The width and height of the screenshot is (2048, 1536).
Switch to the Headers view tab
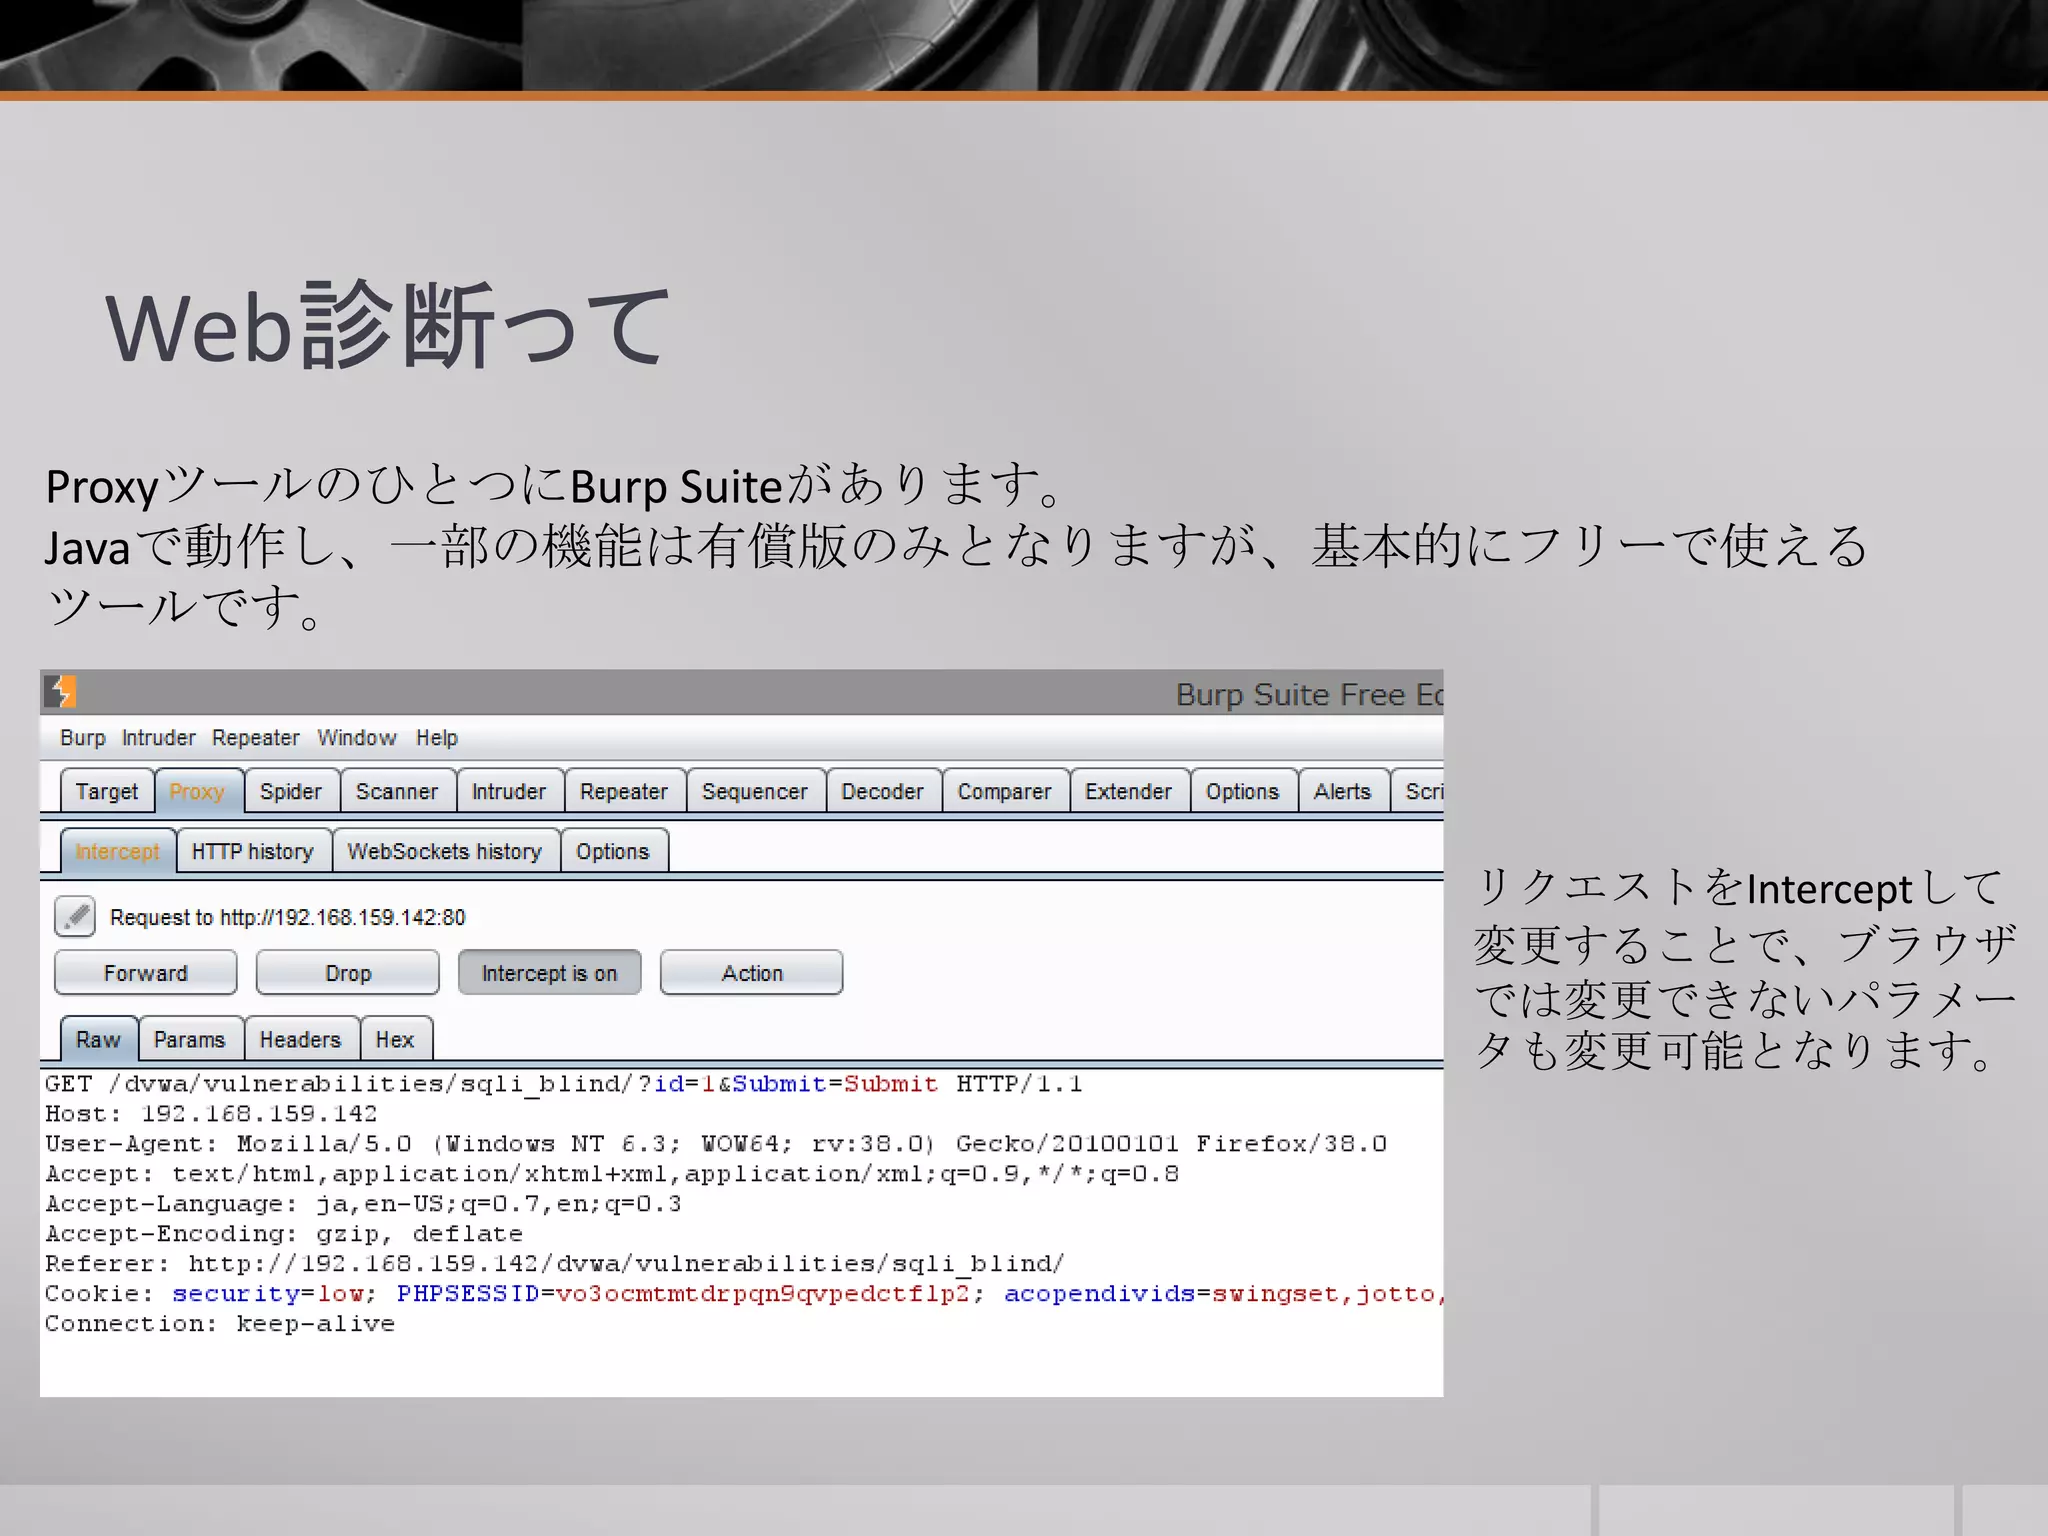click(301, 1039)
